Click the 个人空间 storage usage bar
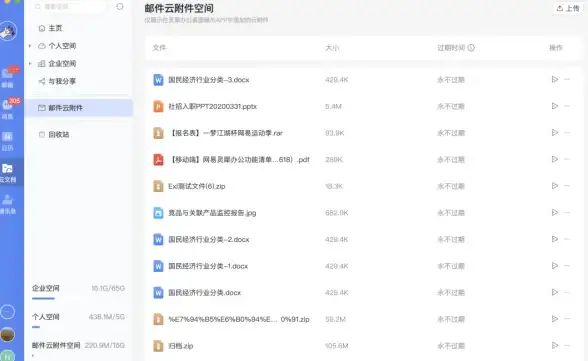 [36, 327]
